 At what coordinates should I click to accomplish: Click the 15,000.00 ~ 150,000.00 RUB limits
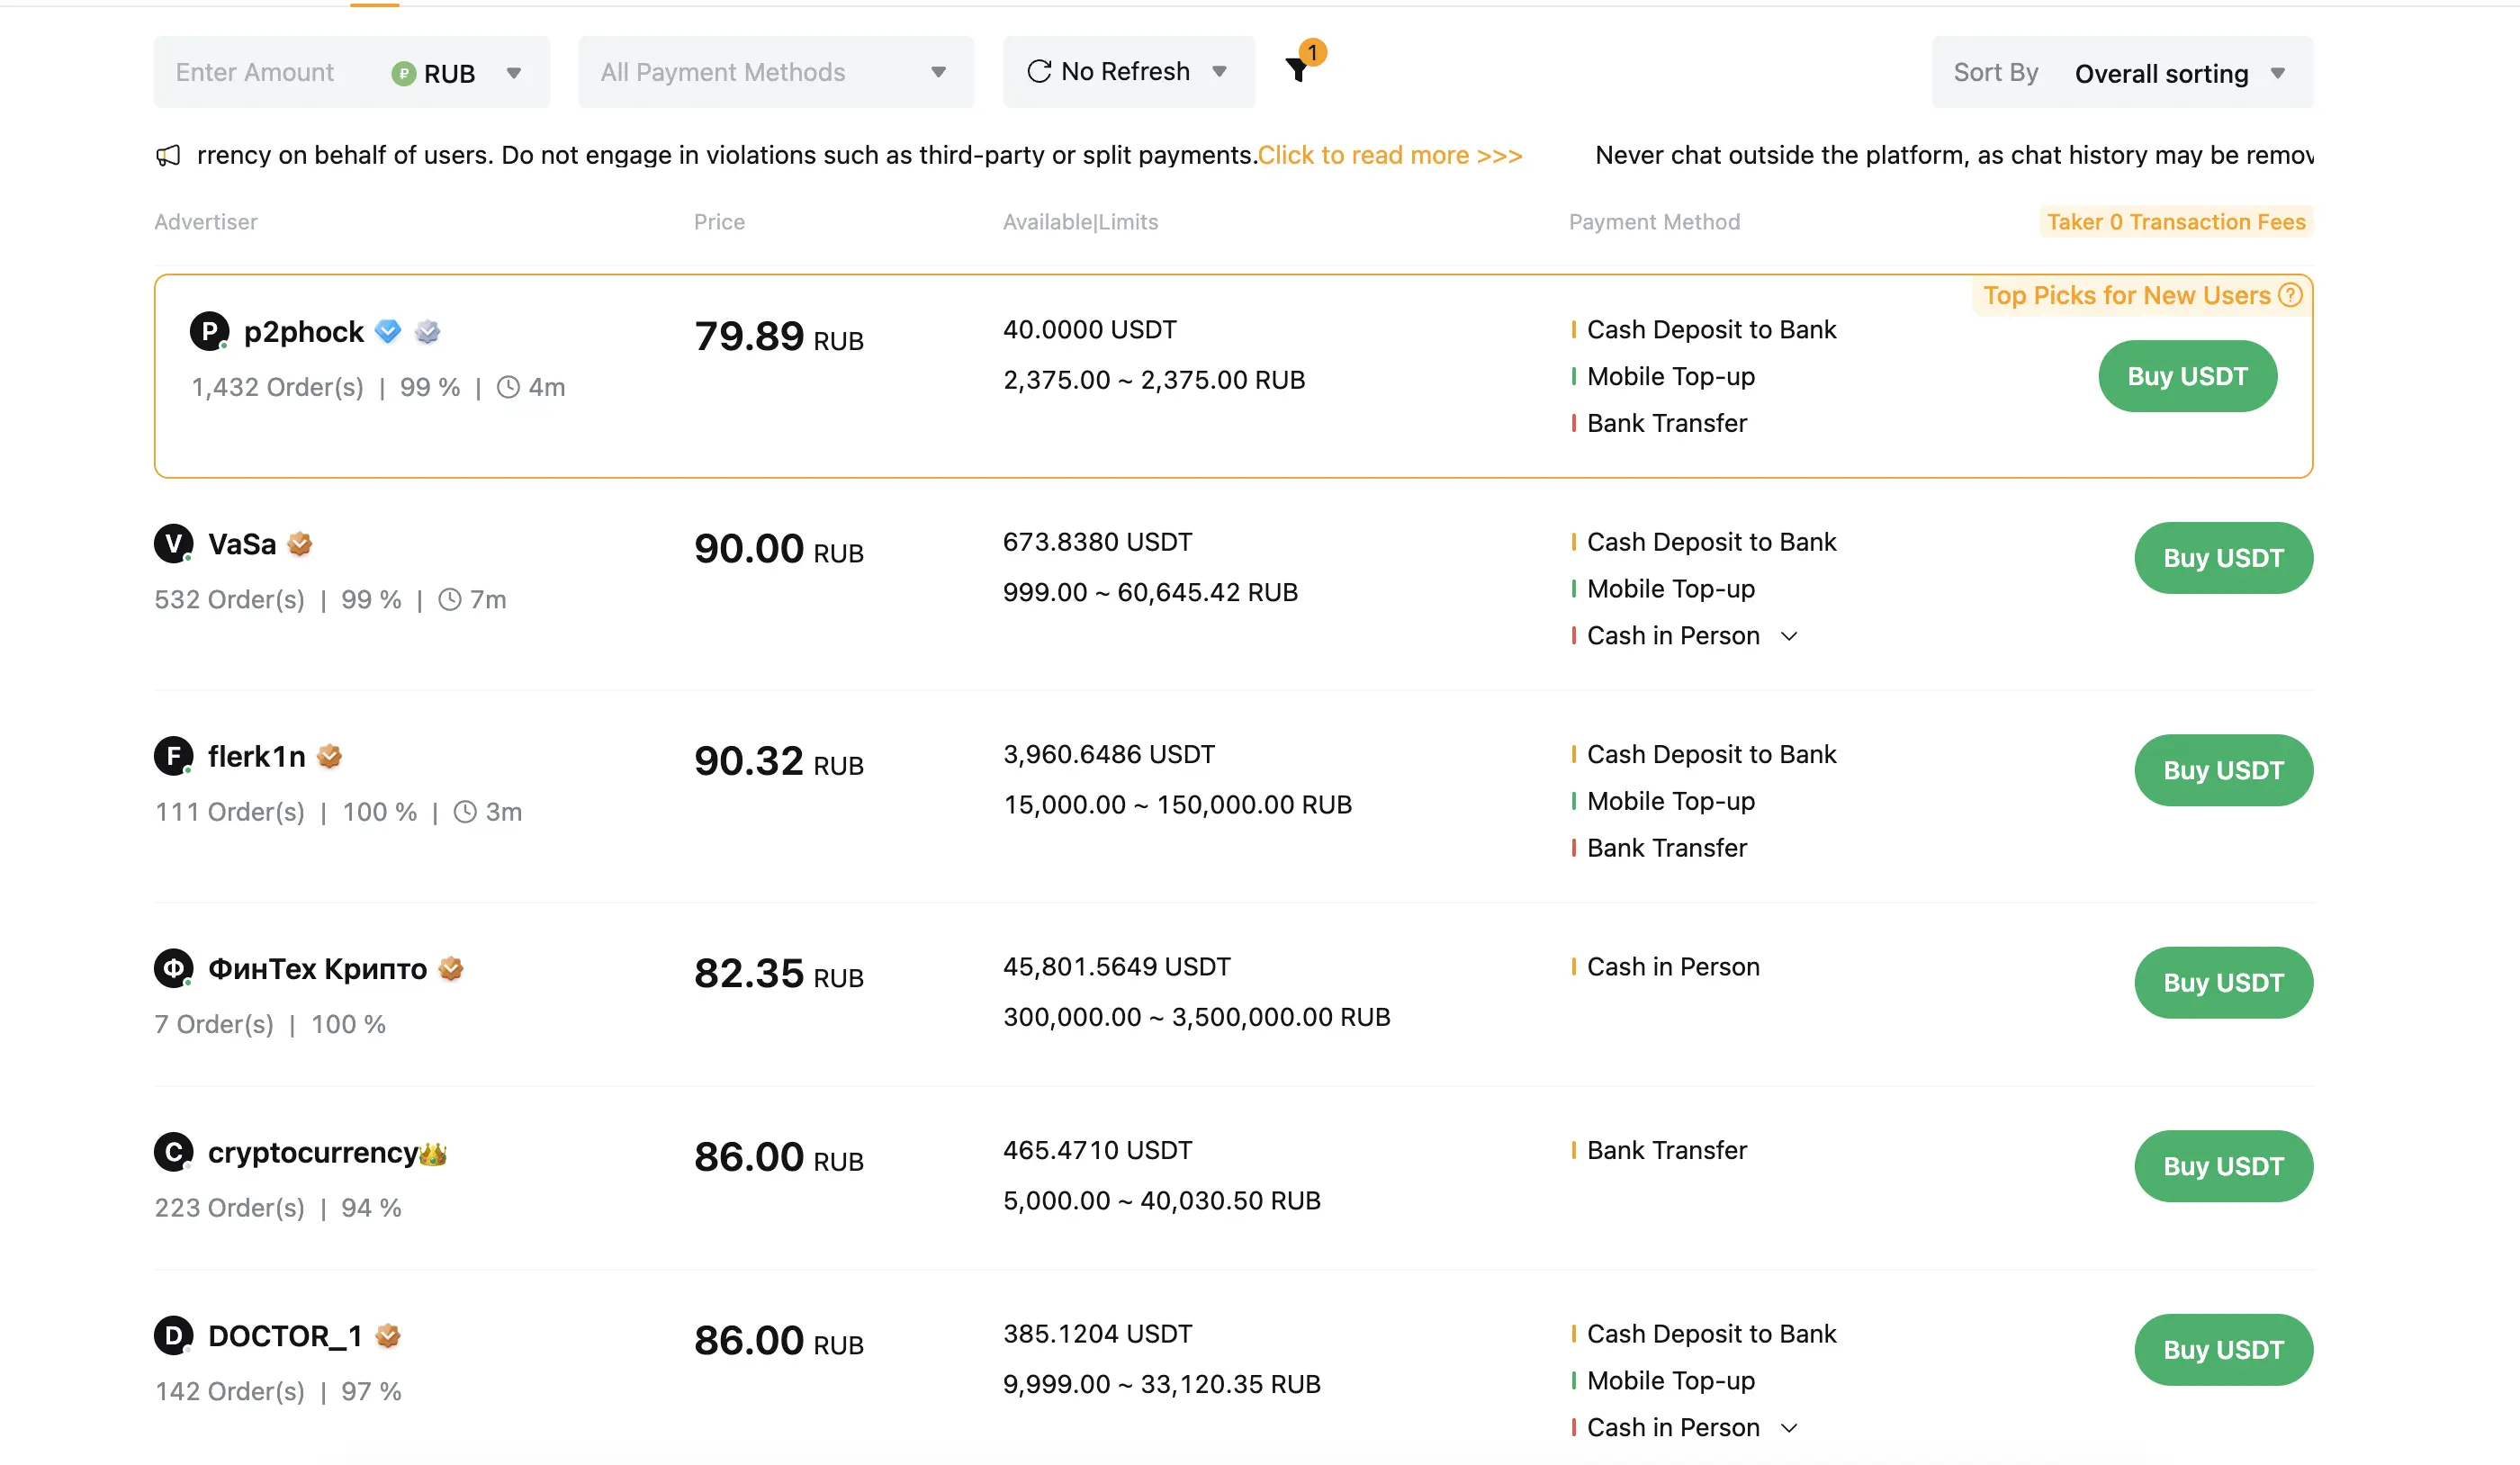point(1177,805)
